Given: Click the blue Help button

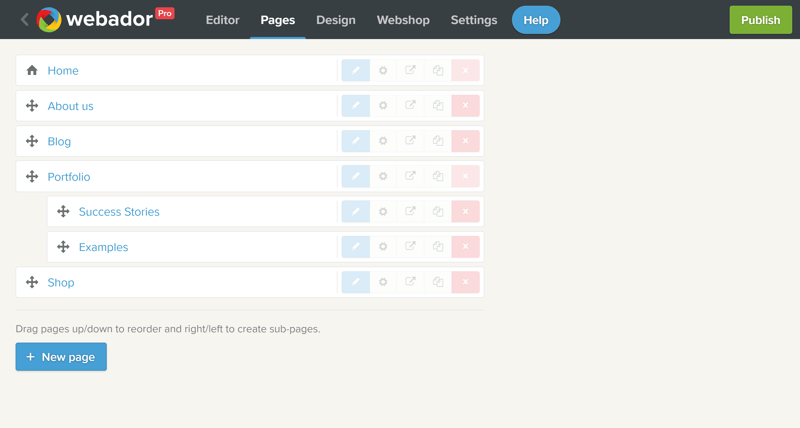Looking at the screenshot, I should click(x=536, y=20).
